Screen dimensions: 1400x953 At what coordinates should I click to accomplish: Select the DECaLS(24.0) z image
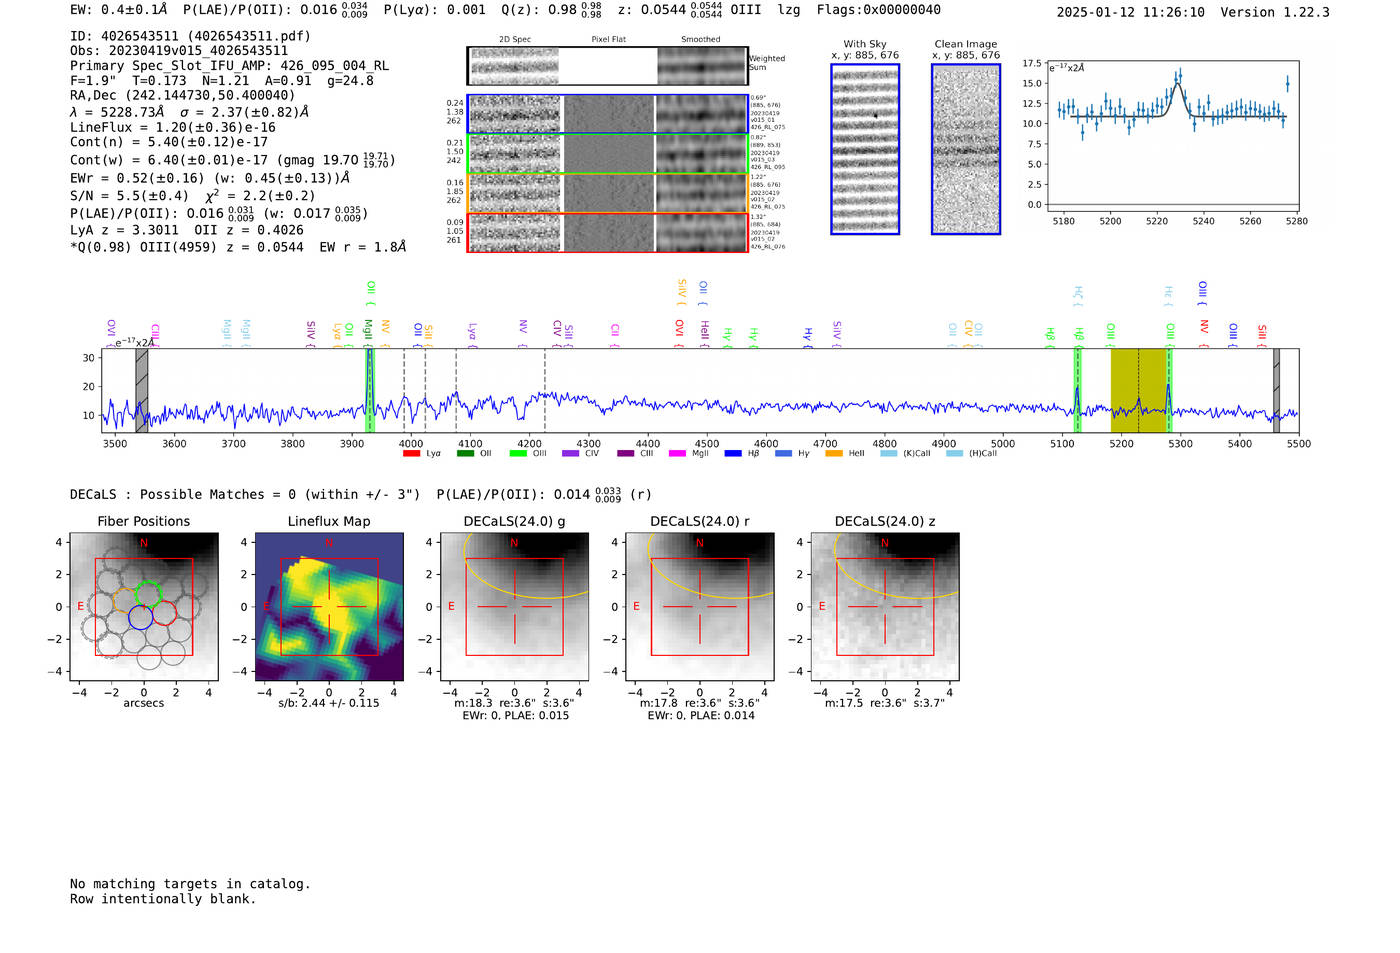[885, 606]
